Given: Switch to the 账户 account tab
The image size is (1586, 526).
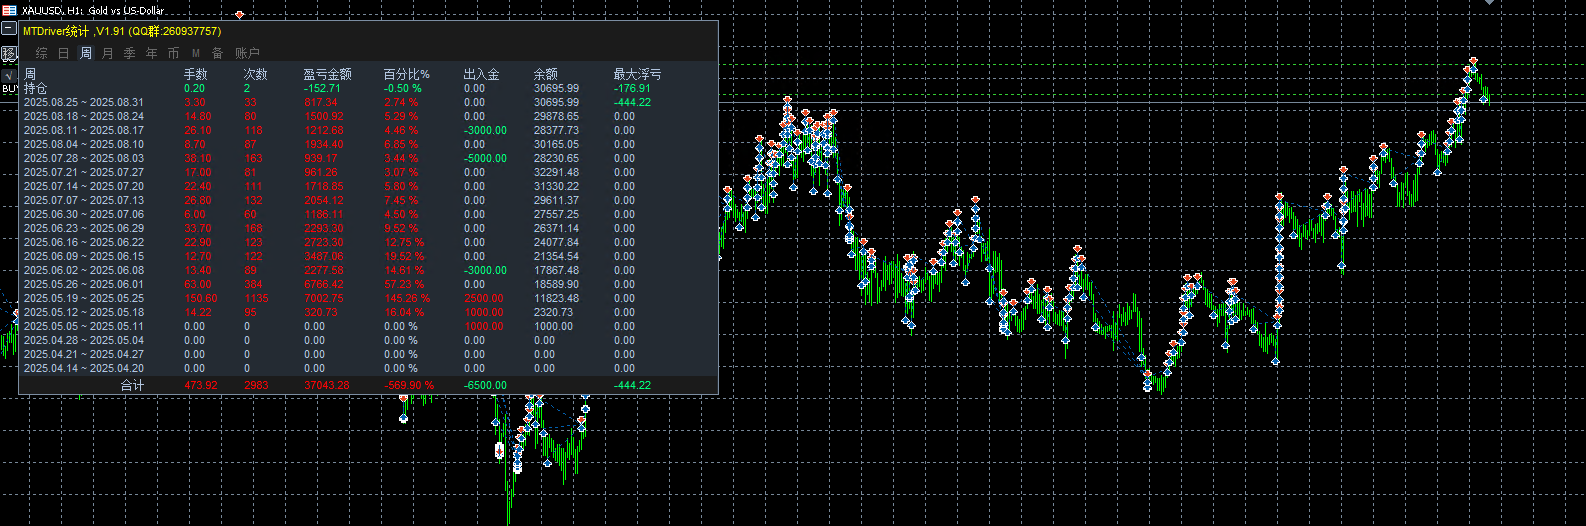Looking at the screenshot, I should tap(247, 53).
